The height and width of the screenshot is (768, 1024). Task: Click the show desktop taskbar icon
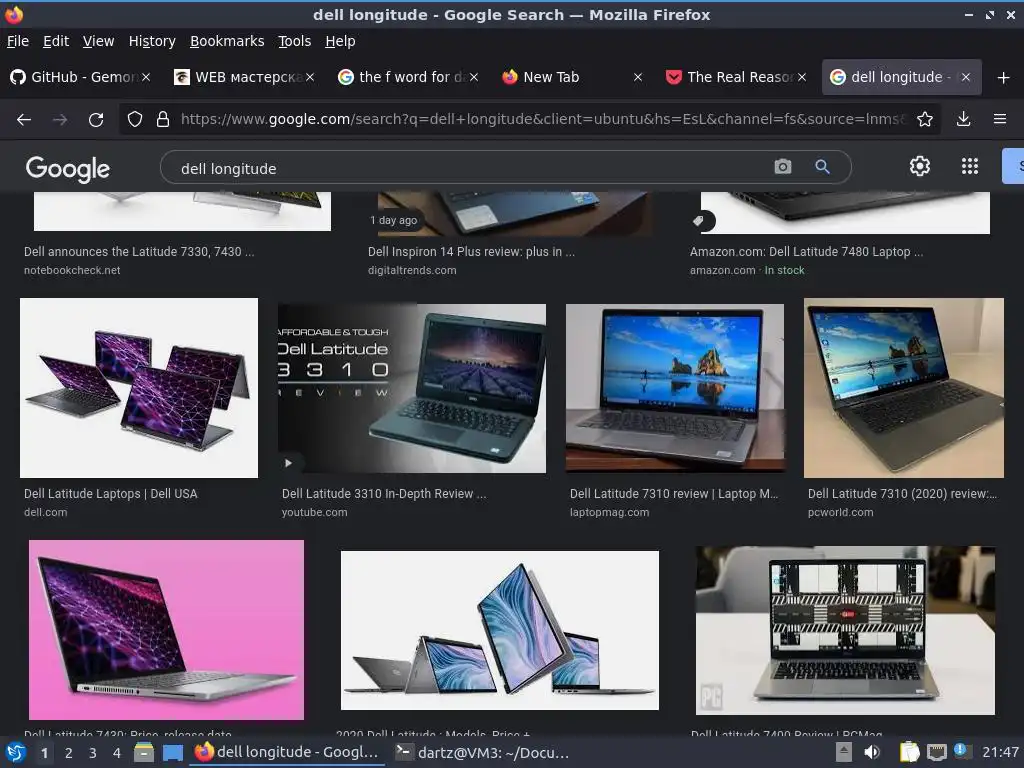[x=173, y=753]
